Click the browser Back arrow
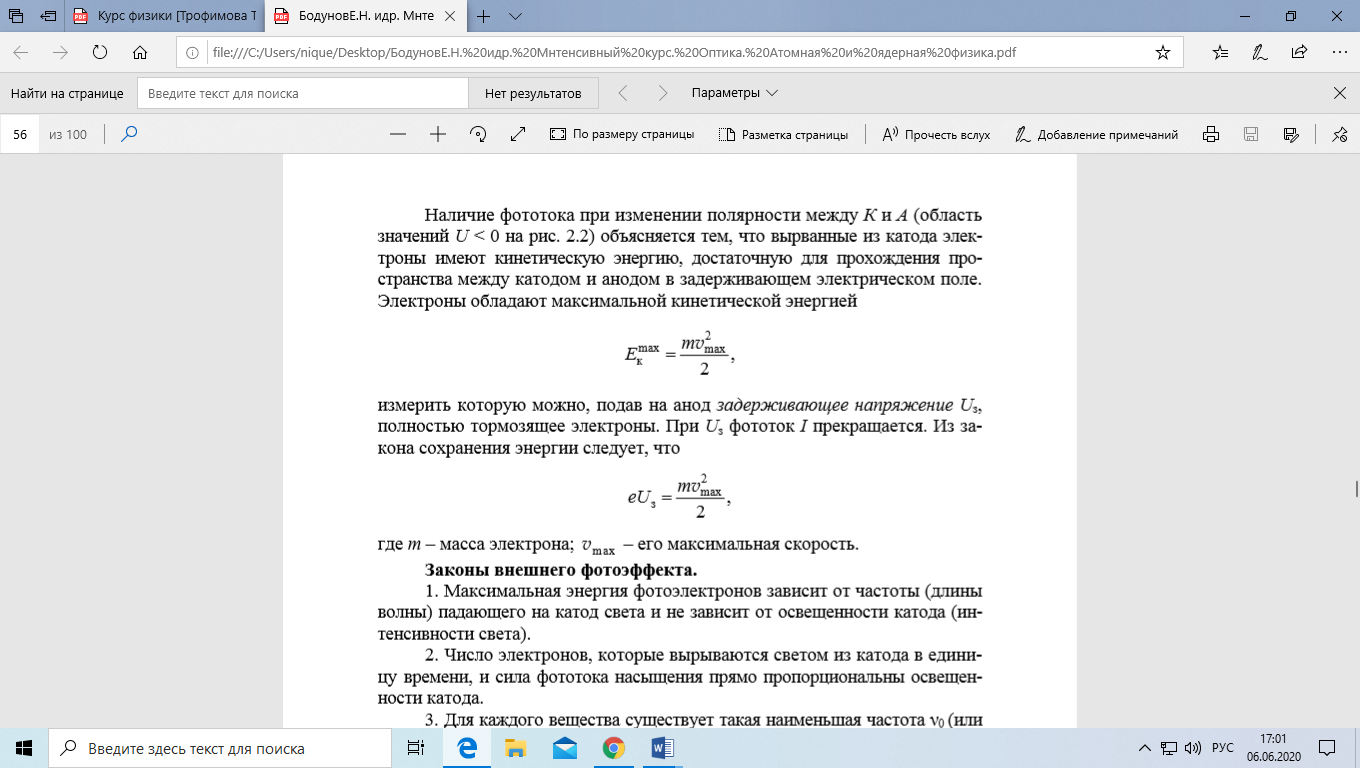This screenshot has width=1360, height=768. click(x=21, y=52)
